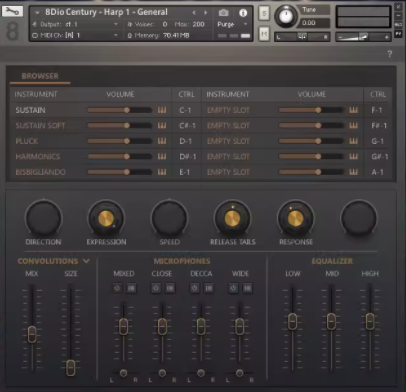This screenshot has height=392, width=406.
Task: Open WIDE microphone output routing button
Action: pyautogui.click(x=247, y=288)
